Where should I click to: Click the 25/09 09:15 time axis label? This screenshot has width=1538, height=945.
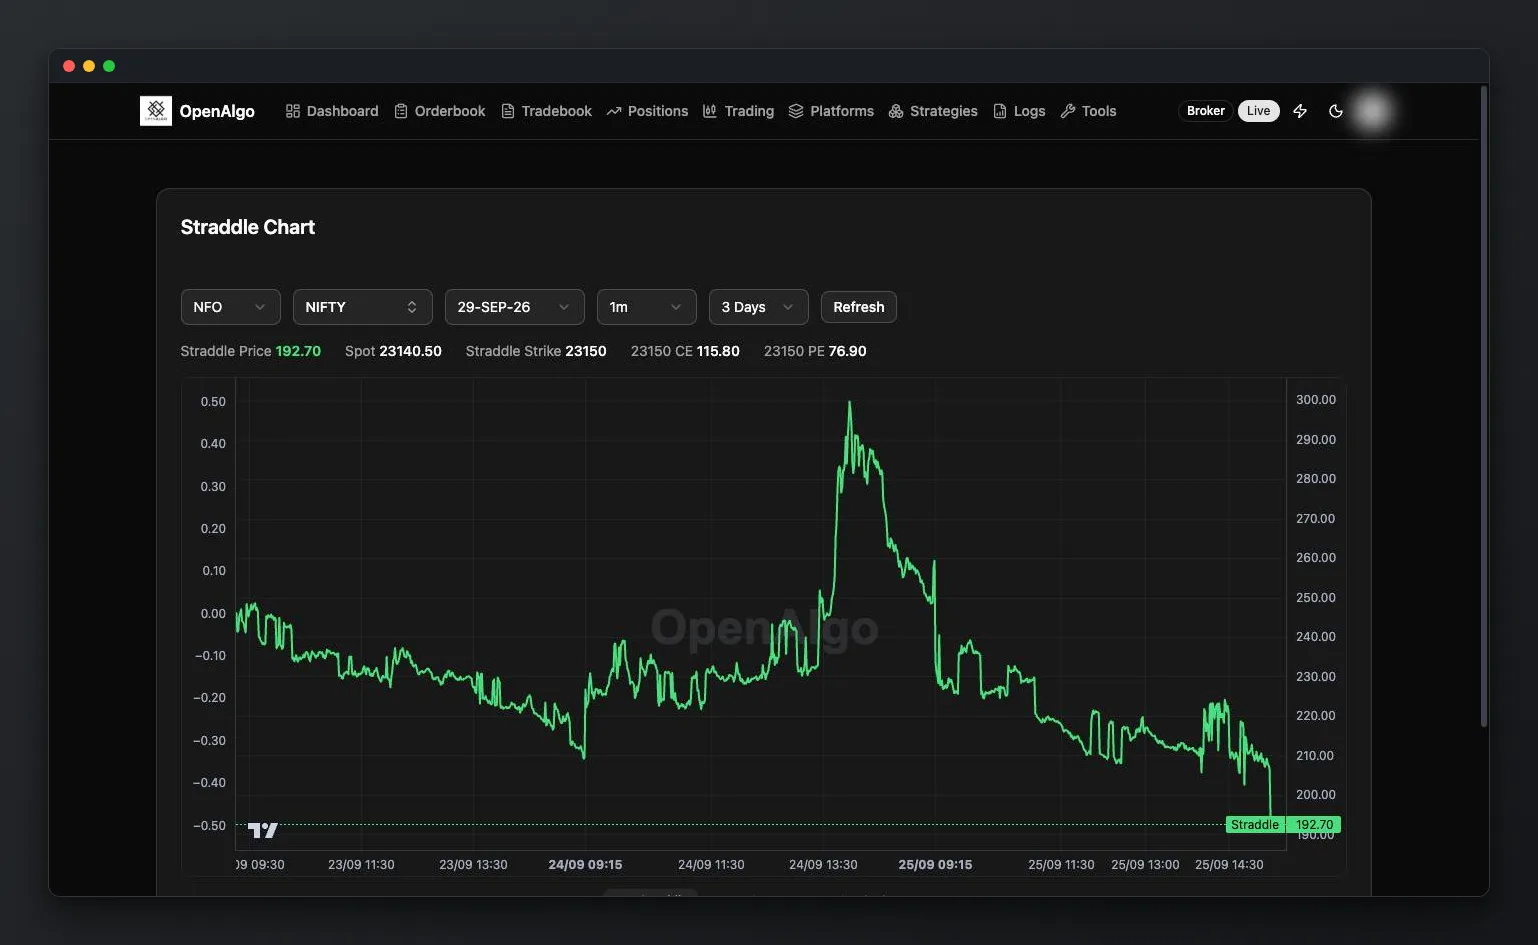coord(935,865)
